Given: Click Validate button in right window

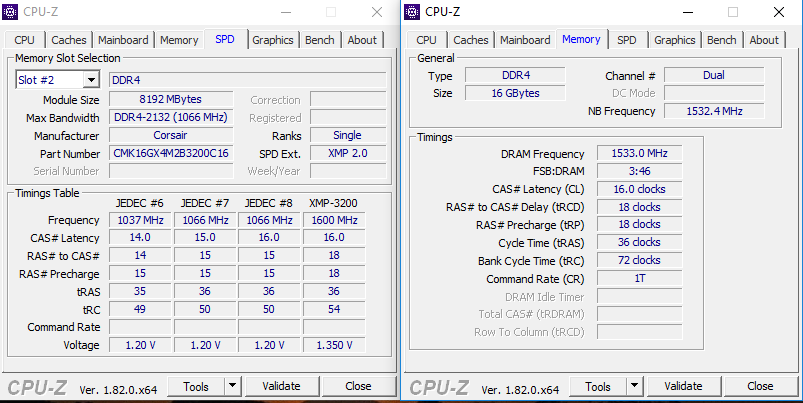Looking at the screenshot, I should point(684,386).
